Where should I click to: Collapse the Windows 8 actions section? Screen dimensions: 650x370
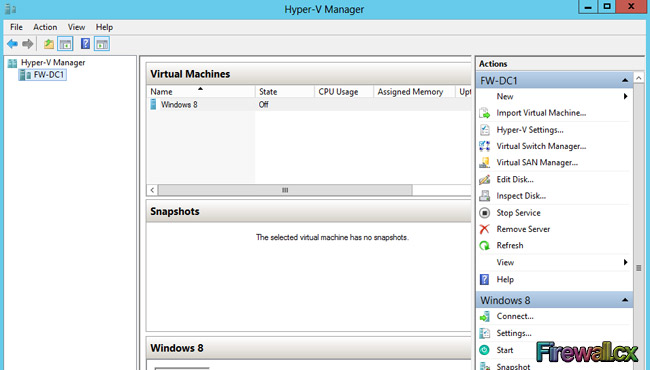point(625,300)
